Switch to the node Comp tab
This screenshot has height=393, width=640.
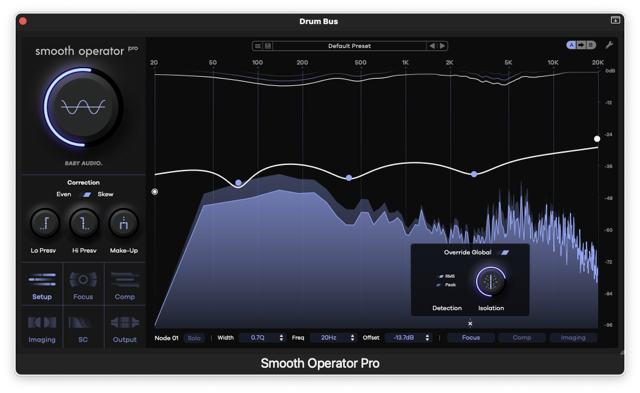[522, 337]
